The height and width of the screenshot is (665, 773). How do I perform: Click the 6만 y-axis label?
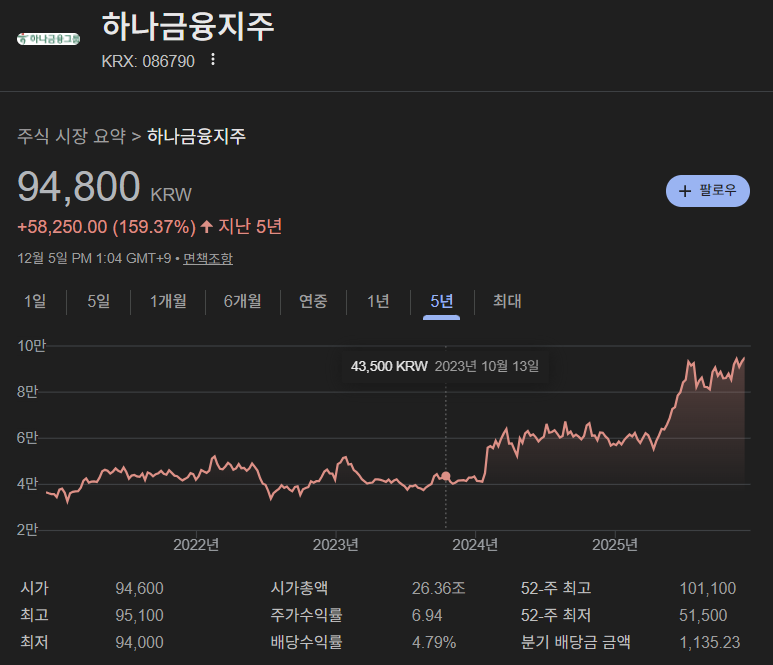pyautogui.click(x=27, y=438)
